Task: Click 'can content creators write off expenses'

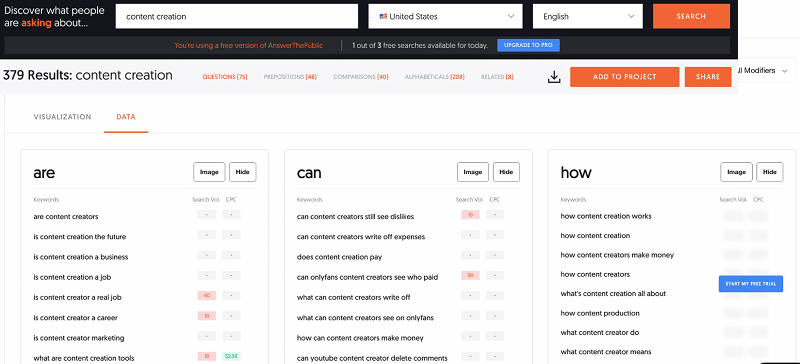Action: click(x=361, y=237)
